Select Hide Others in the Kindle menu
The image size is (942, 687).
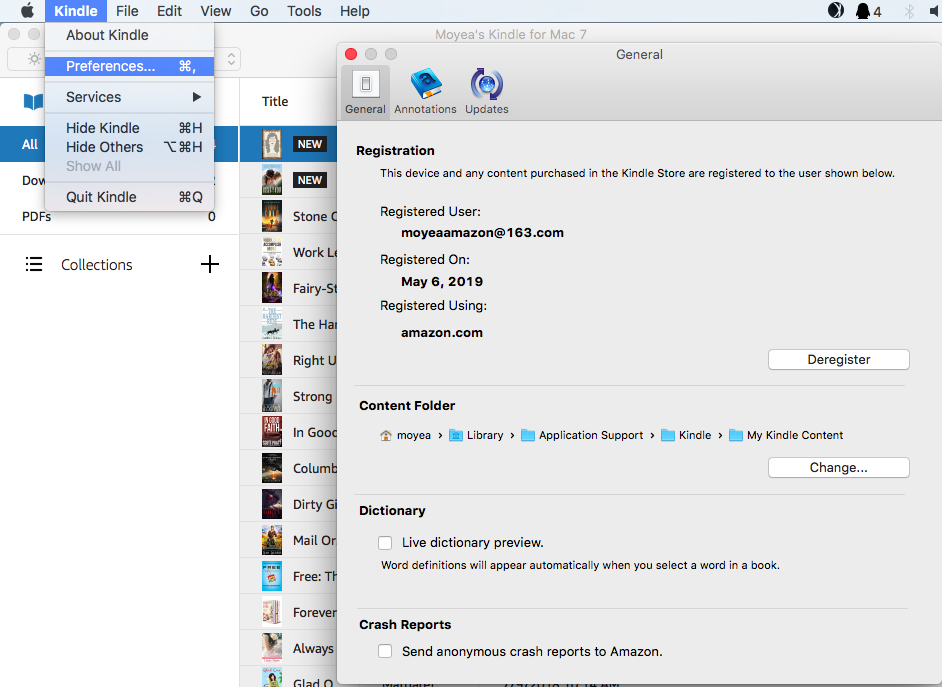(104, 147)
